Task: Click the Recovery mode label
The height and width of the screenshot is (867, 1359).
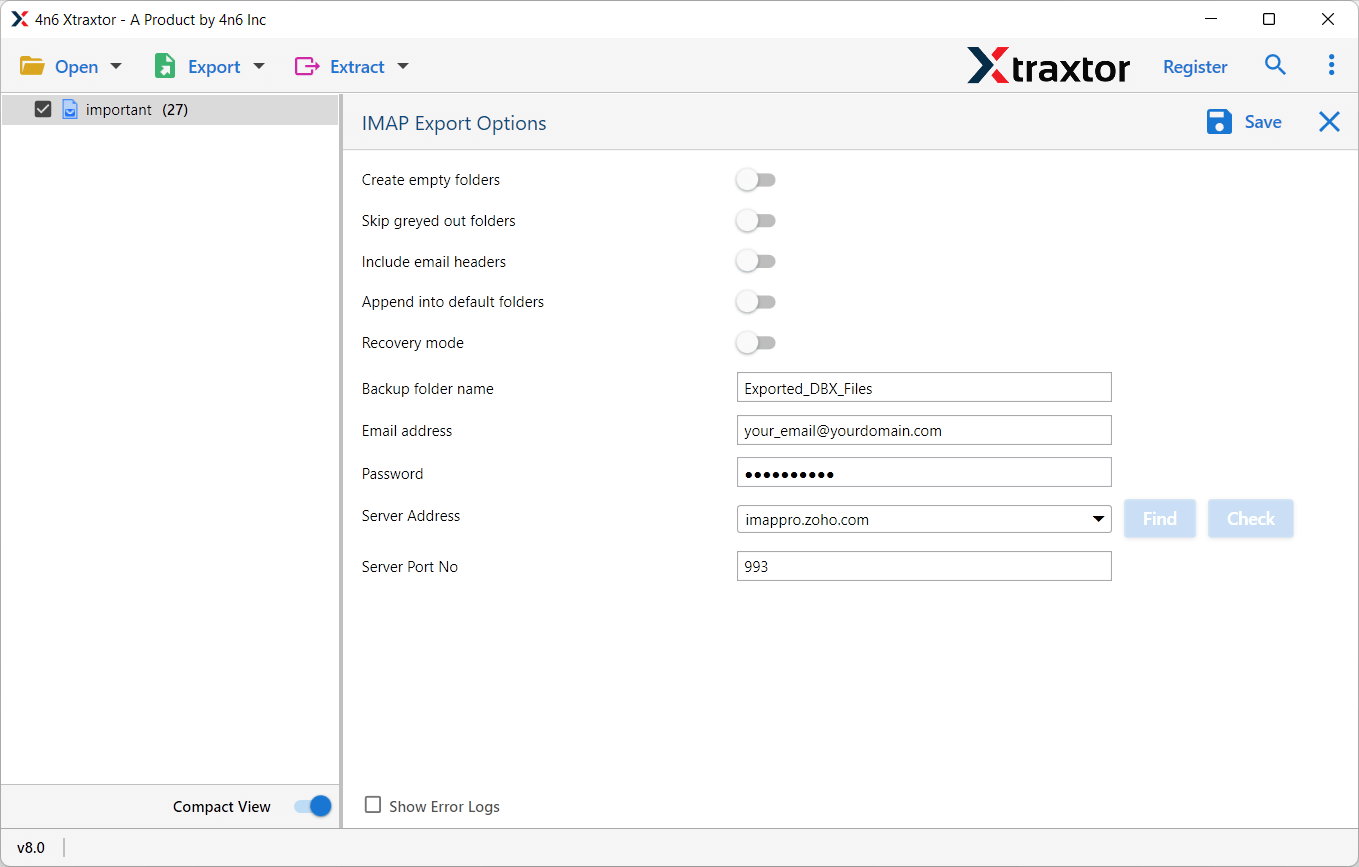Action: pyautogui.click(x=413, y=343)
